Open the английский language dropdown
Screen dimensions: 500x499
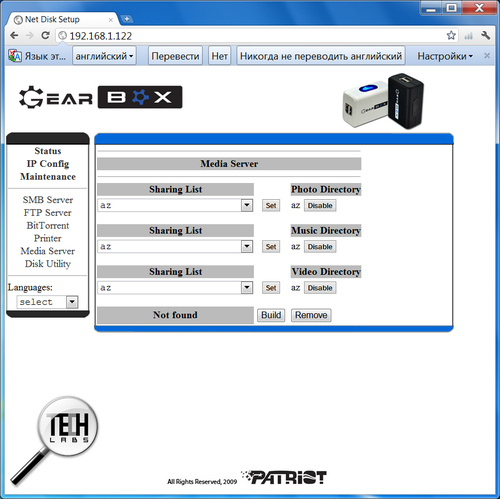coord(104,56)
